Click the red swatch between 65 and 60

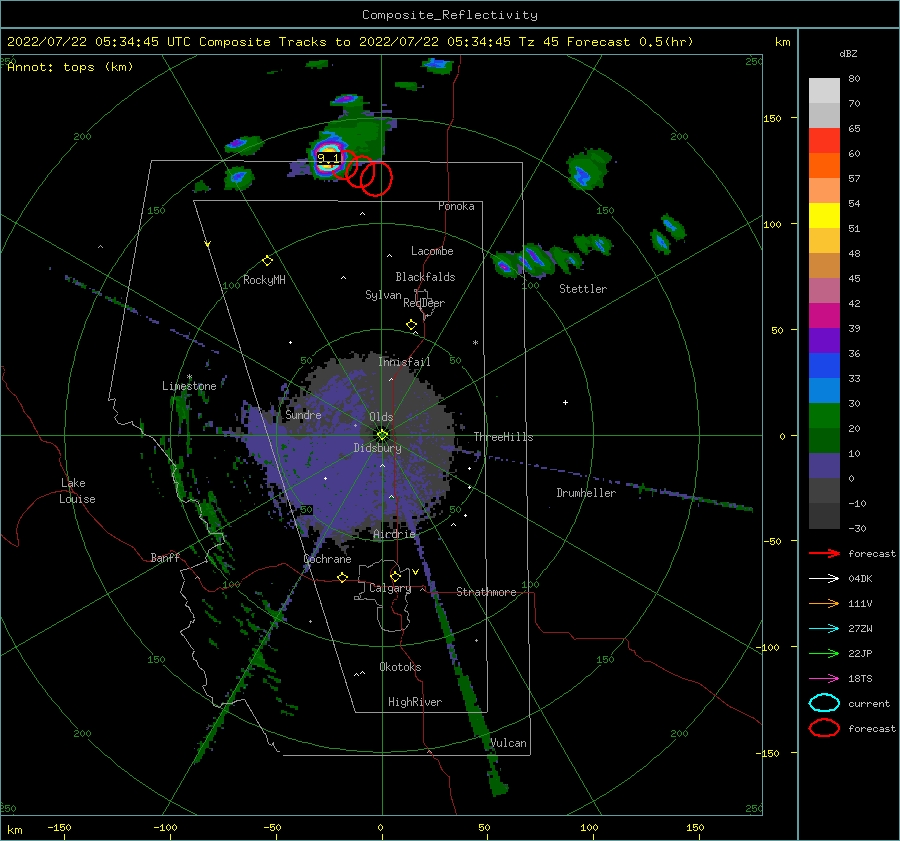[x=824, y=141]
